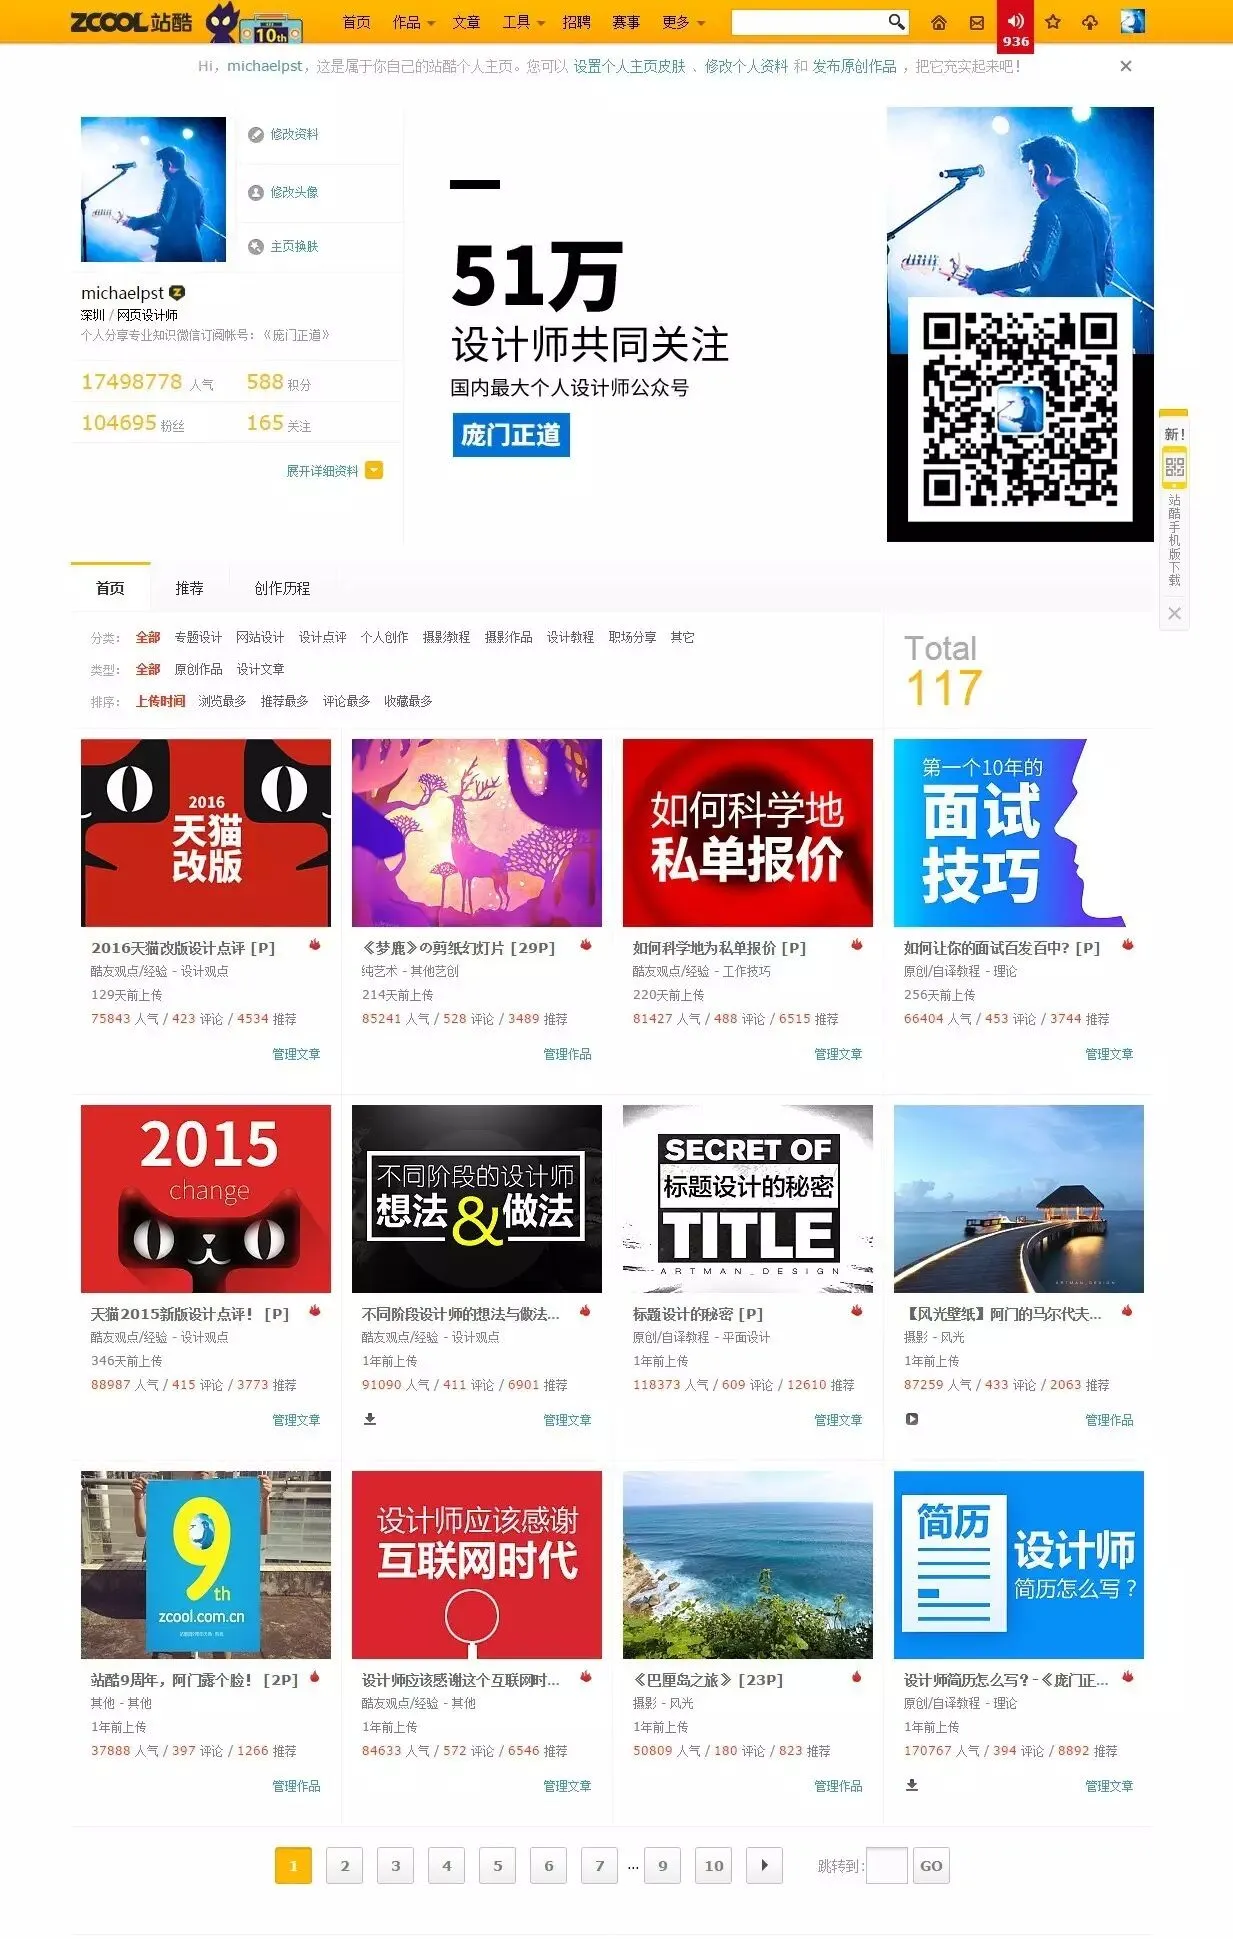Image resolution: width=1233 pixels, height=1939 pixels.
Task: Click the download icon under 设计师简历怎么写
Action: point(912,1784)
